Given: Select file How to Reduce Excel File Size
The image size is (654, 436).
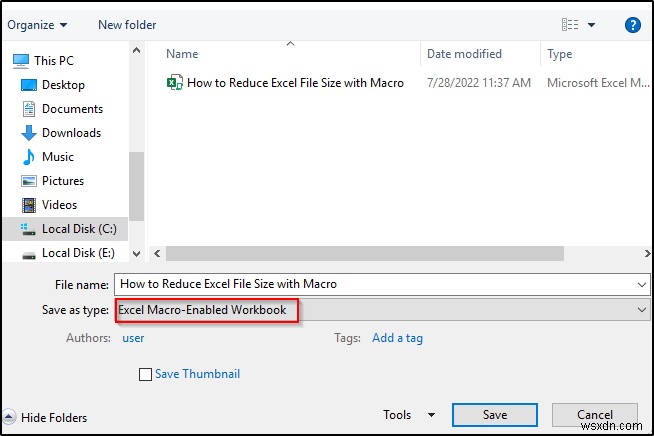Looking at the screenshot, I should tap(295, 83).
